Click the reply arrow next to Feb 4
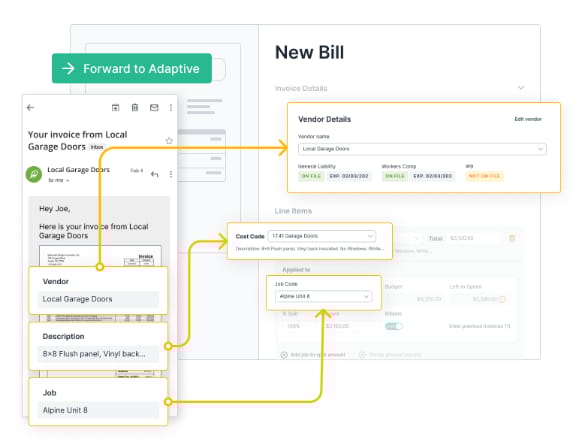The width and height of the screenshot is (584, 445). tap(155, 174)
